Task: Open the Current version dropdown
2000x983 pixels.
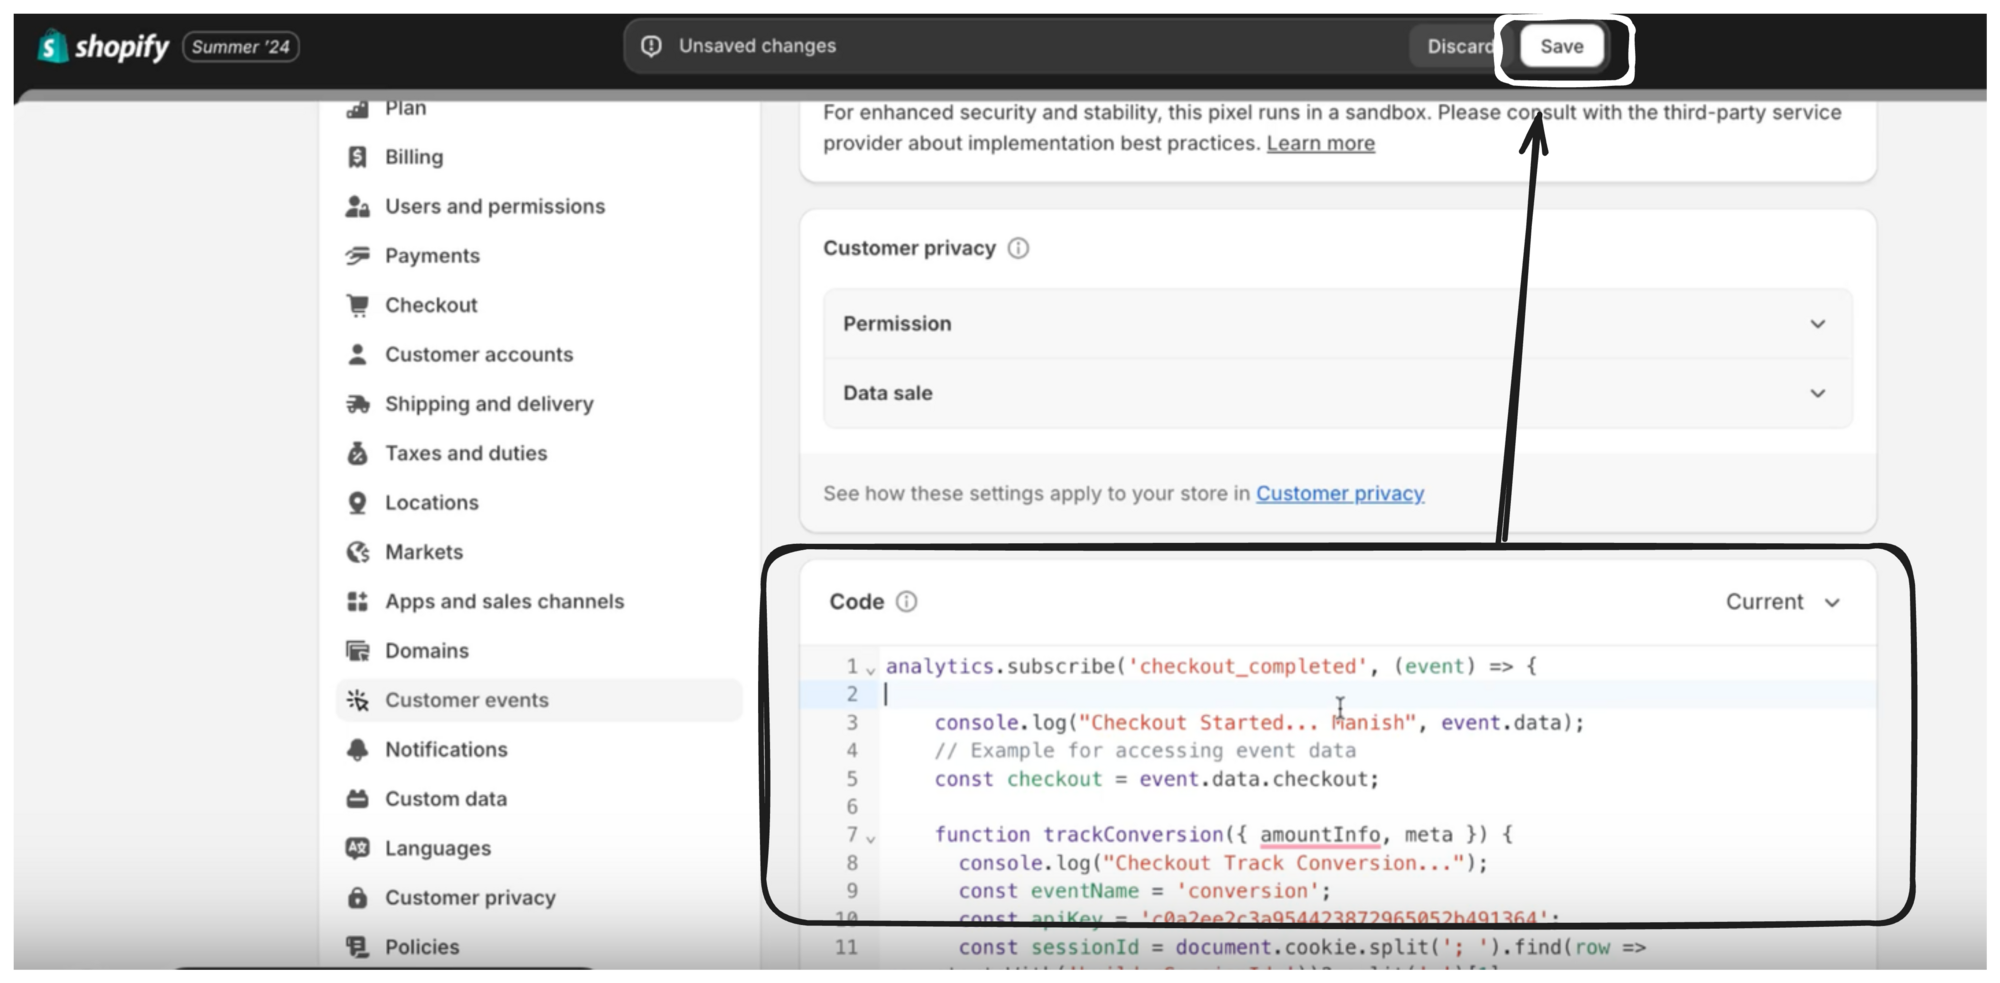Action: 1783,602
